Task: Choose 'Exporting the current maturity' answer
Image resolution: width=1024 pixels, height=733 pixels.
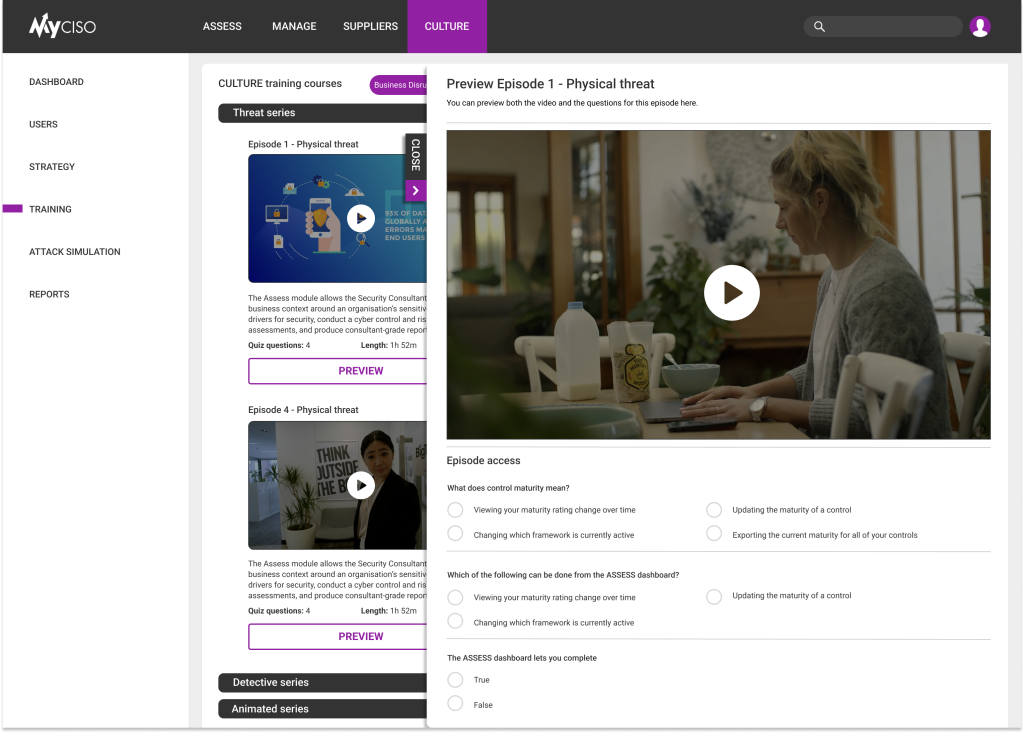Action: 714,534
